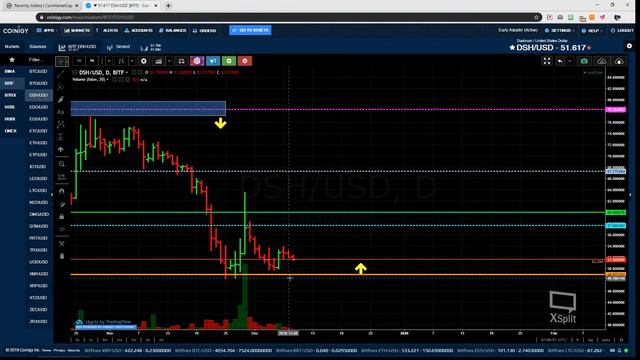
Task: Toggle fullscreen chart mode
Action: (547, 61)
